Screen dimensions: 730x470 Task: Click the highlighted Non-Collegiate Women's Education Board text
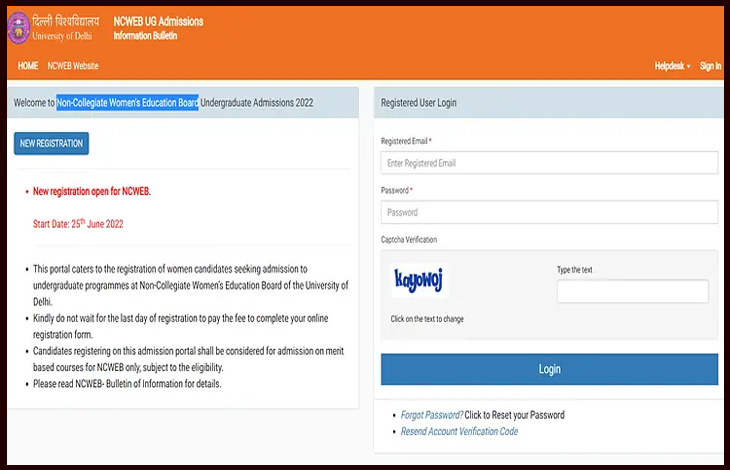point(127,103)
